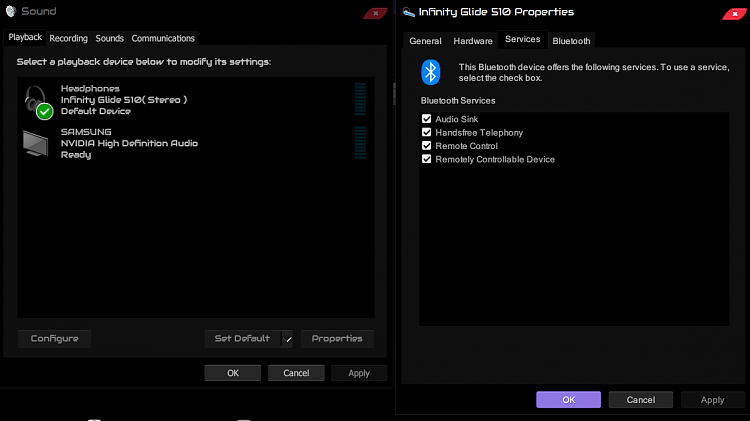Toggle Remotely Controllable Device checkbox
Screen dimensions: 750x421
427,159
